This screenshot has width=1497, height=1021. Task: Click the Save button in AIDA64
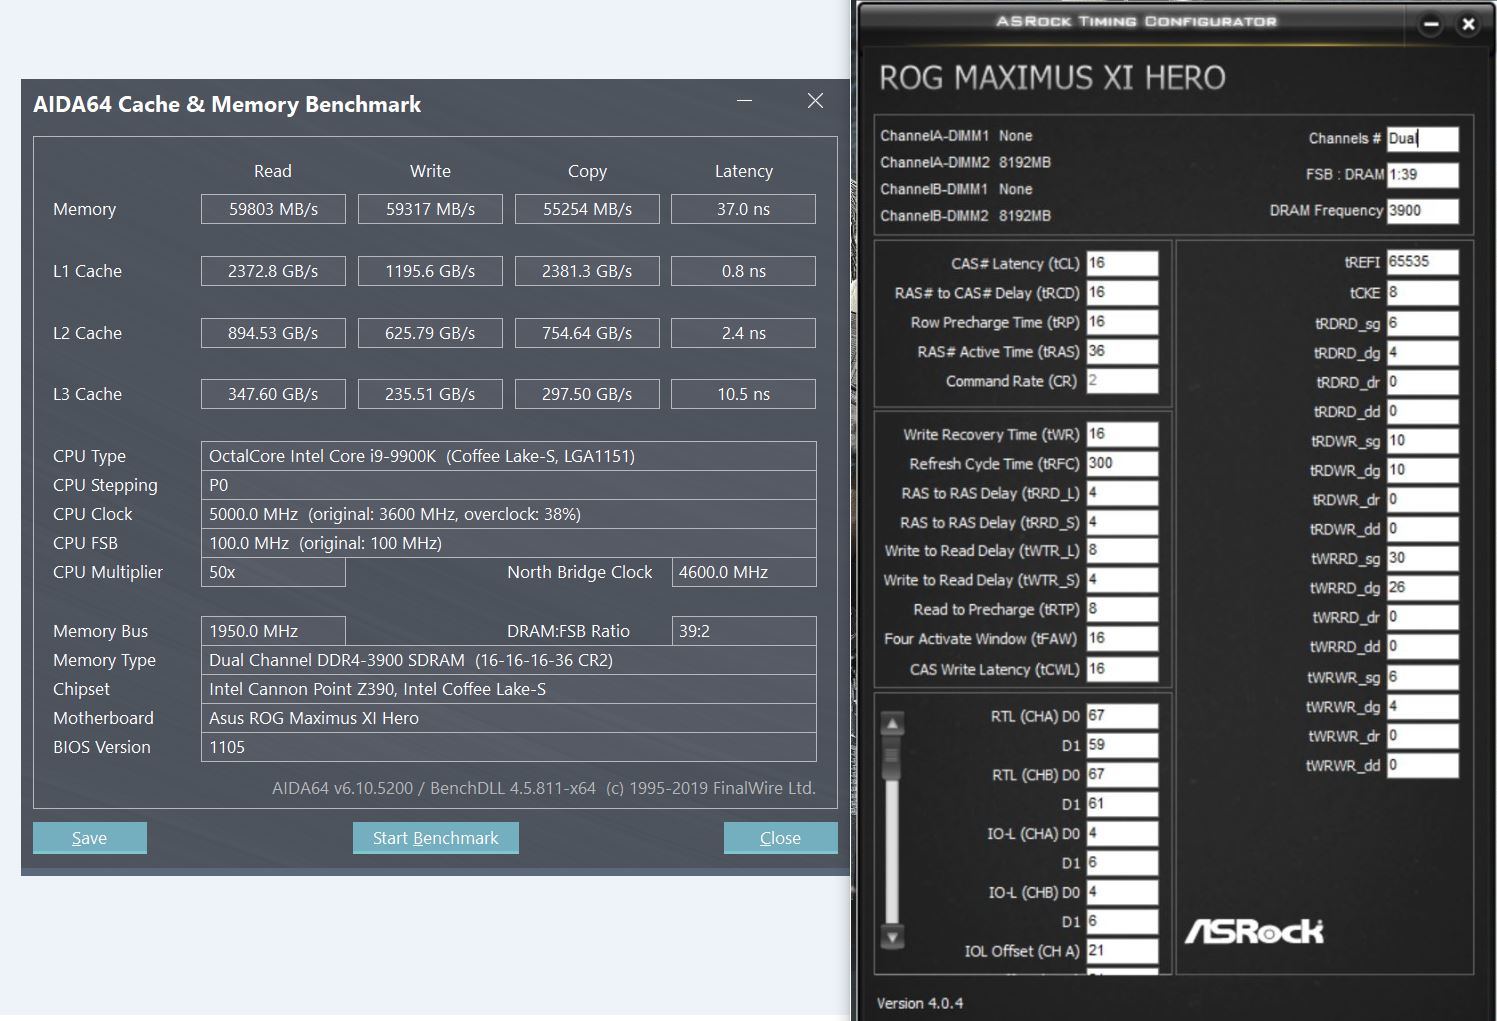(x=90, y=838)
